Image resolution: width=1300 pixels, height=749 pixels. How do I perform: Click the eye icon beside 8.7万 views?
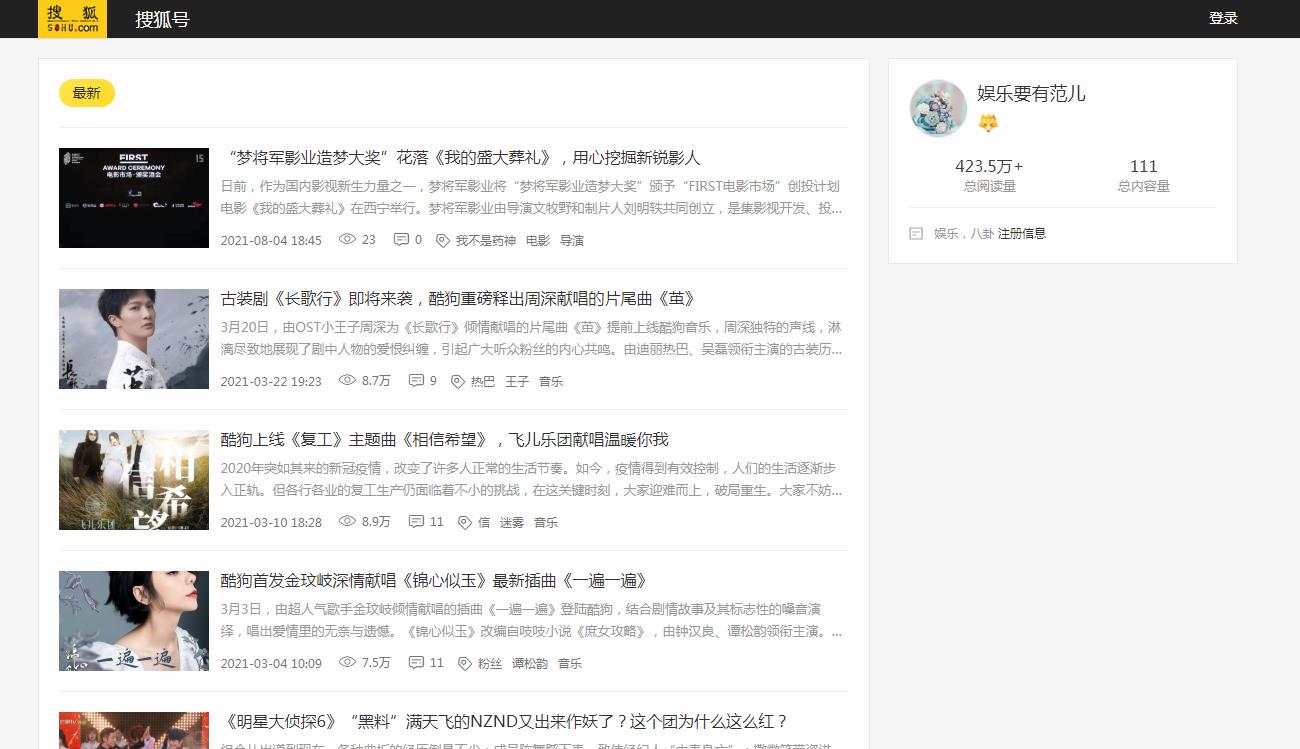coord(348,381)
